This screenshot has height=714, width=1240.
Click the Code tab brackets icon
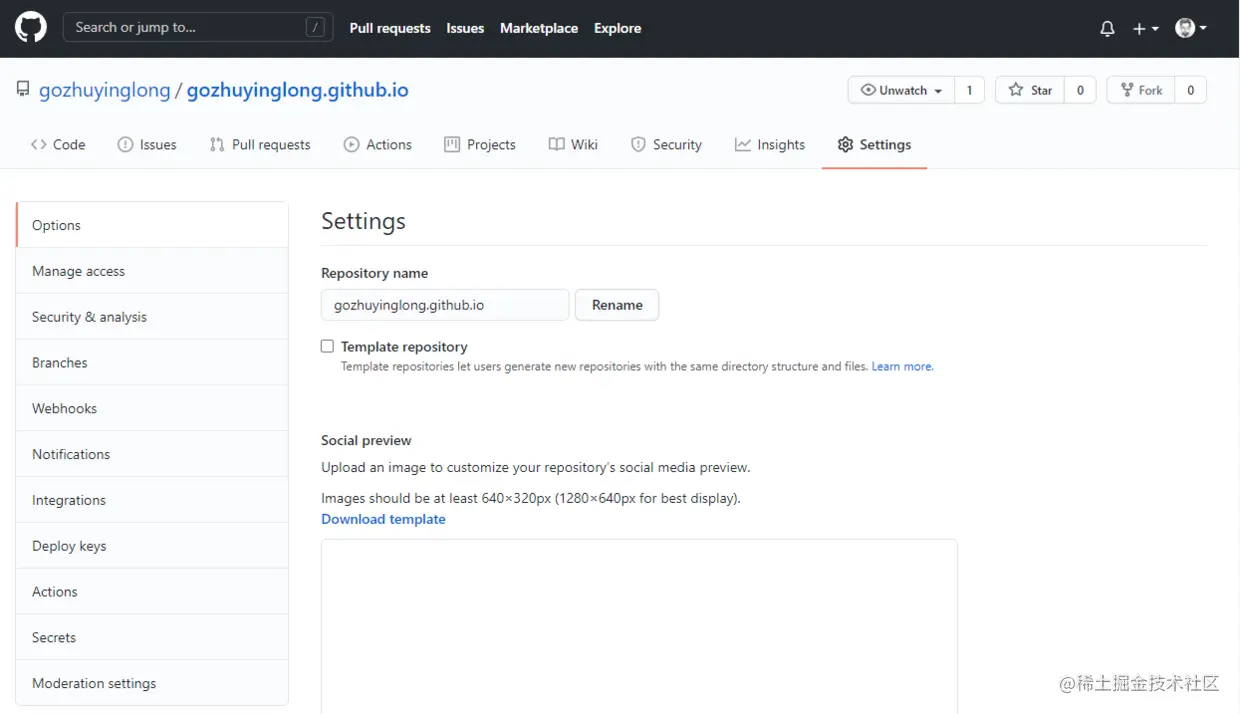pos(39,144)
